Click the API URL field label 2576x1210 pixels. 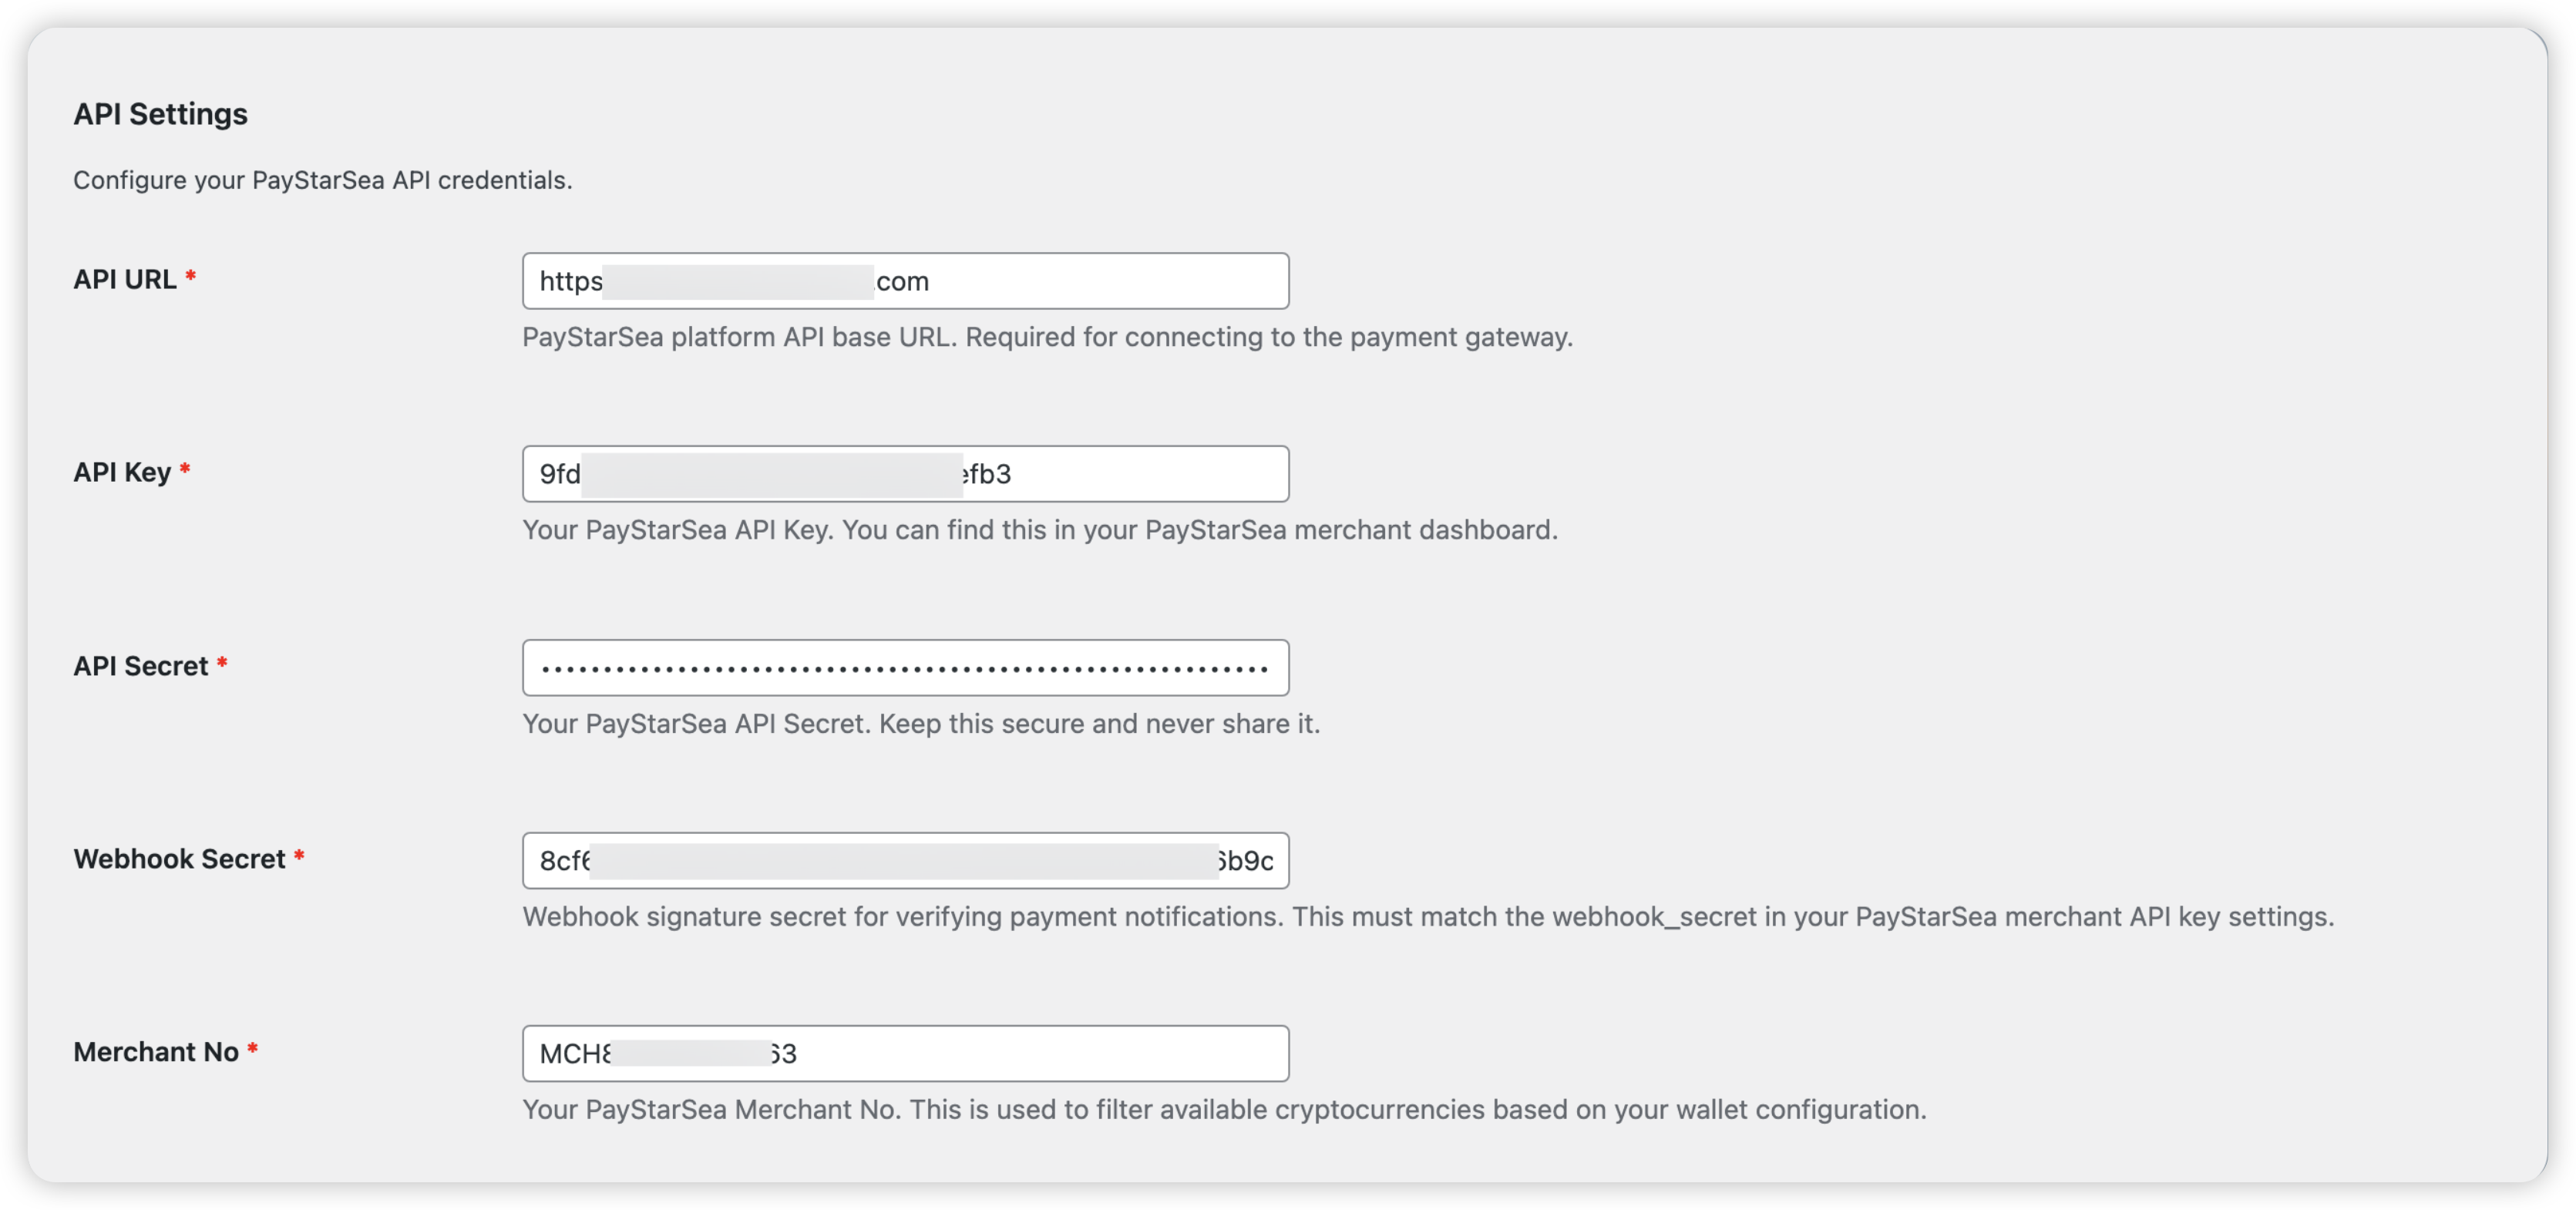[124, 279]
